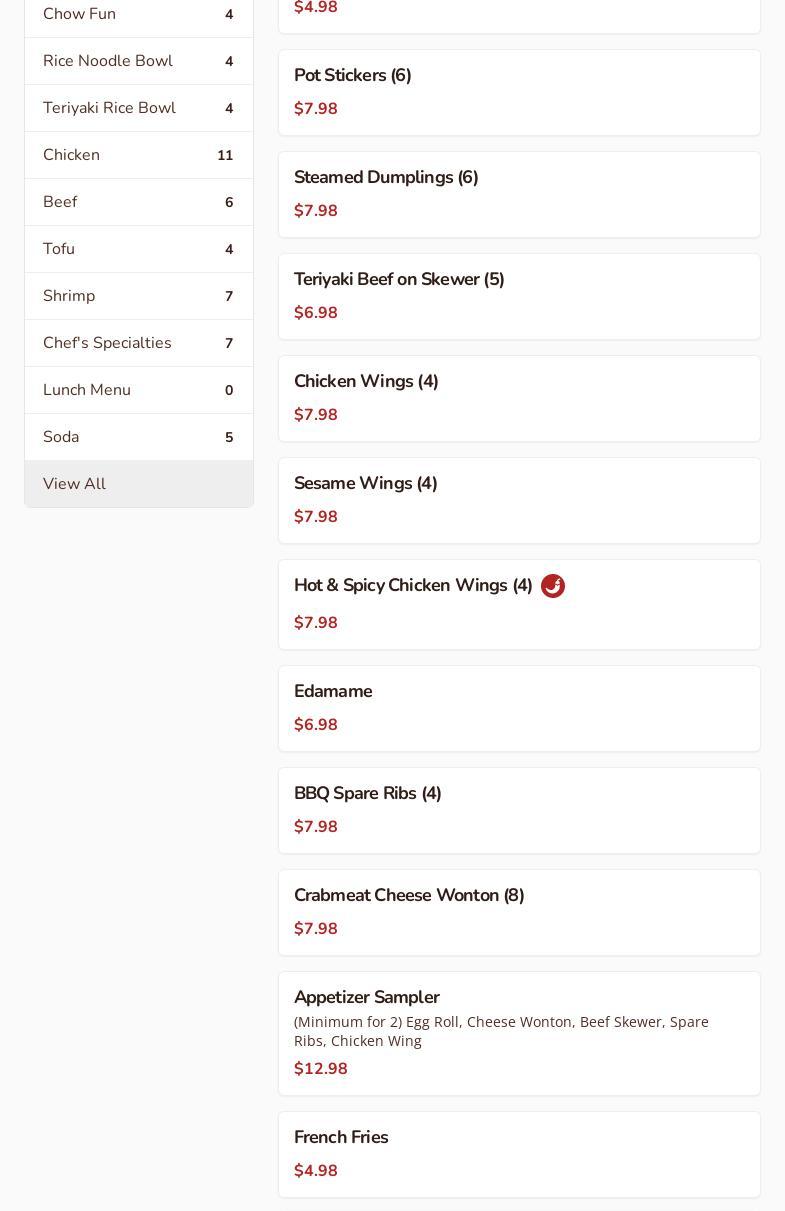Image resolution: width=785 pixels, height=1211 pixels.
Task: Open the Edamame menu item
Action: [519, 708]
